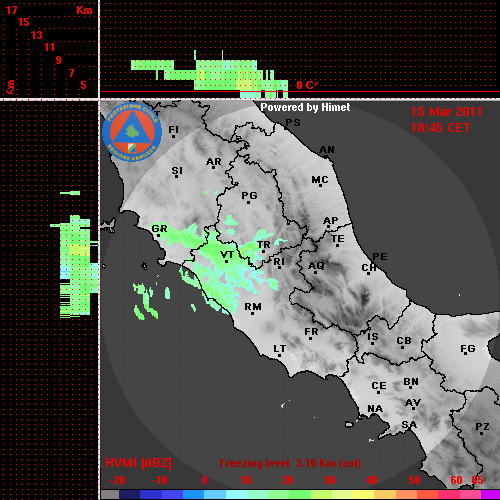Click the '11' km altitude label

(x=49, y=47)
